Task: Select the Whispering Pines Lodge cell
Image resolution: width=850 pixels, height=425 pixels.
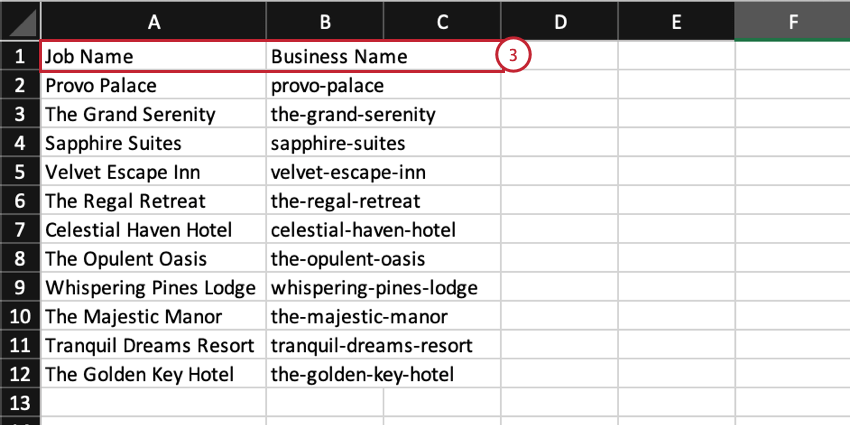Action: coord(154,288)
